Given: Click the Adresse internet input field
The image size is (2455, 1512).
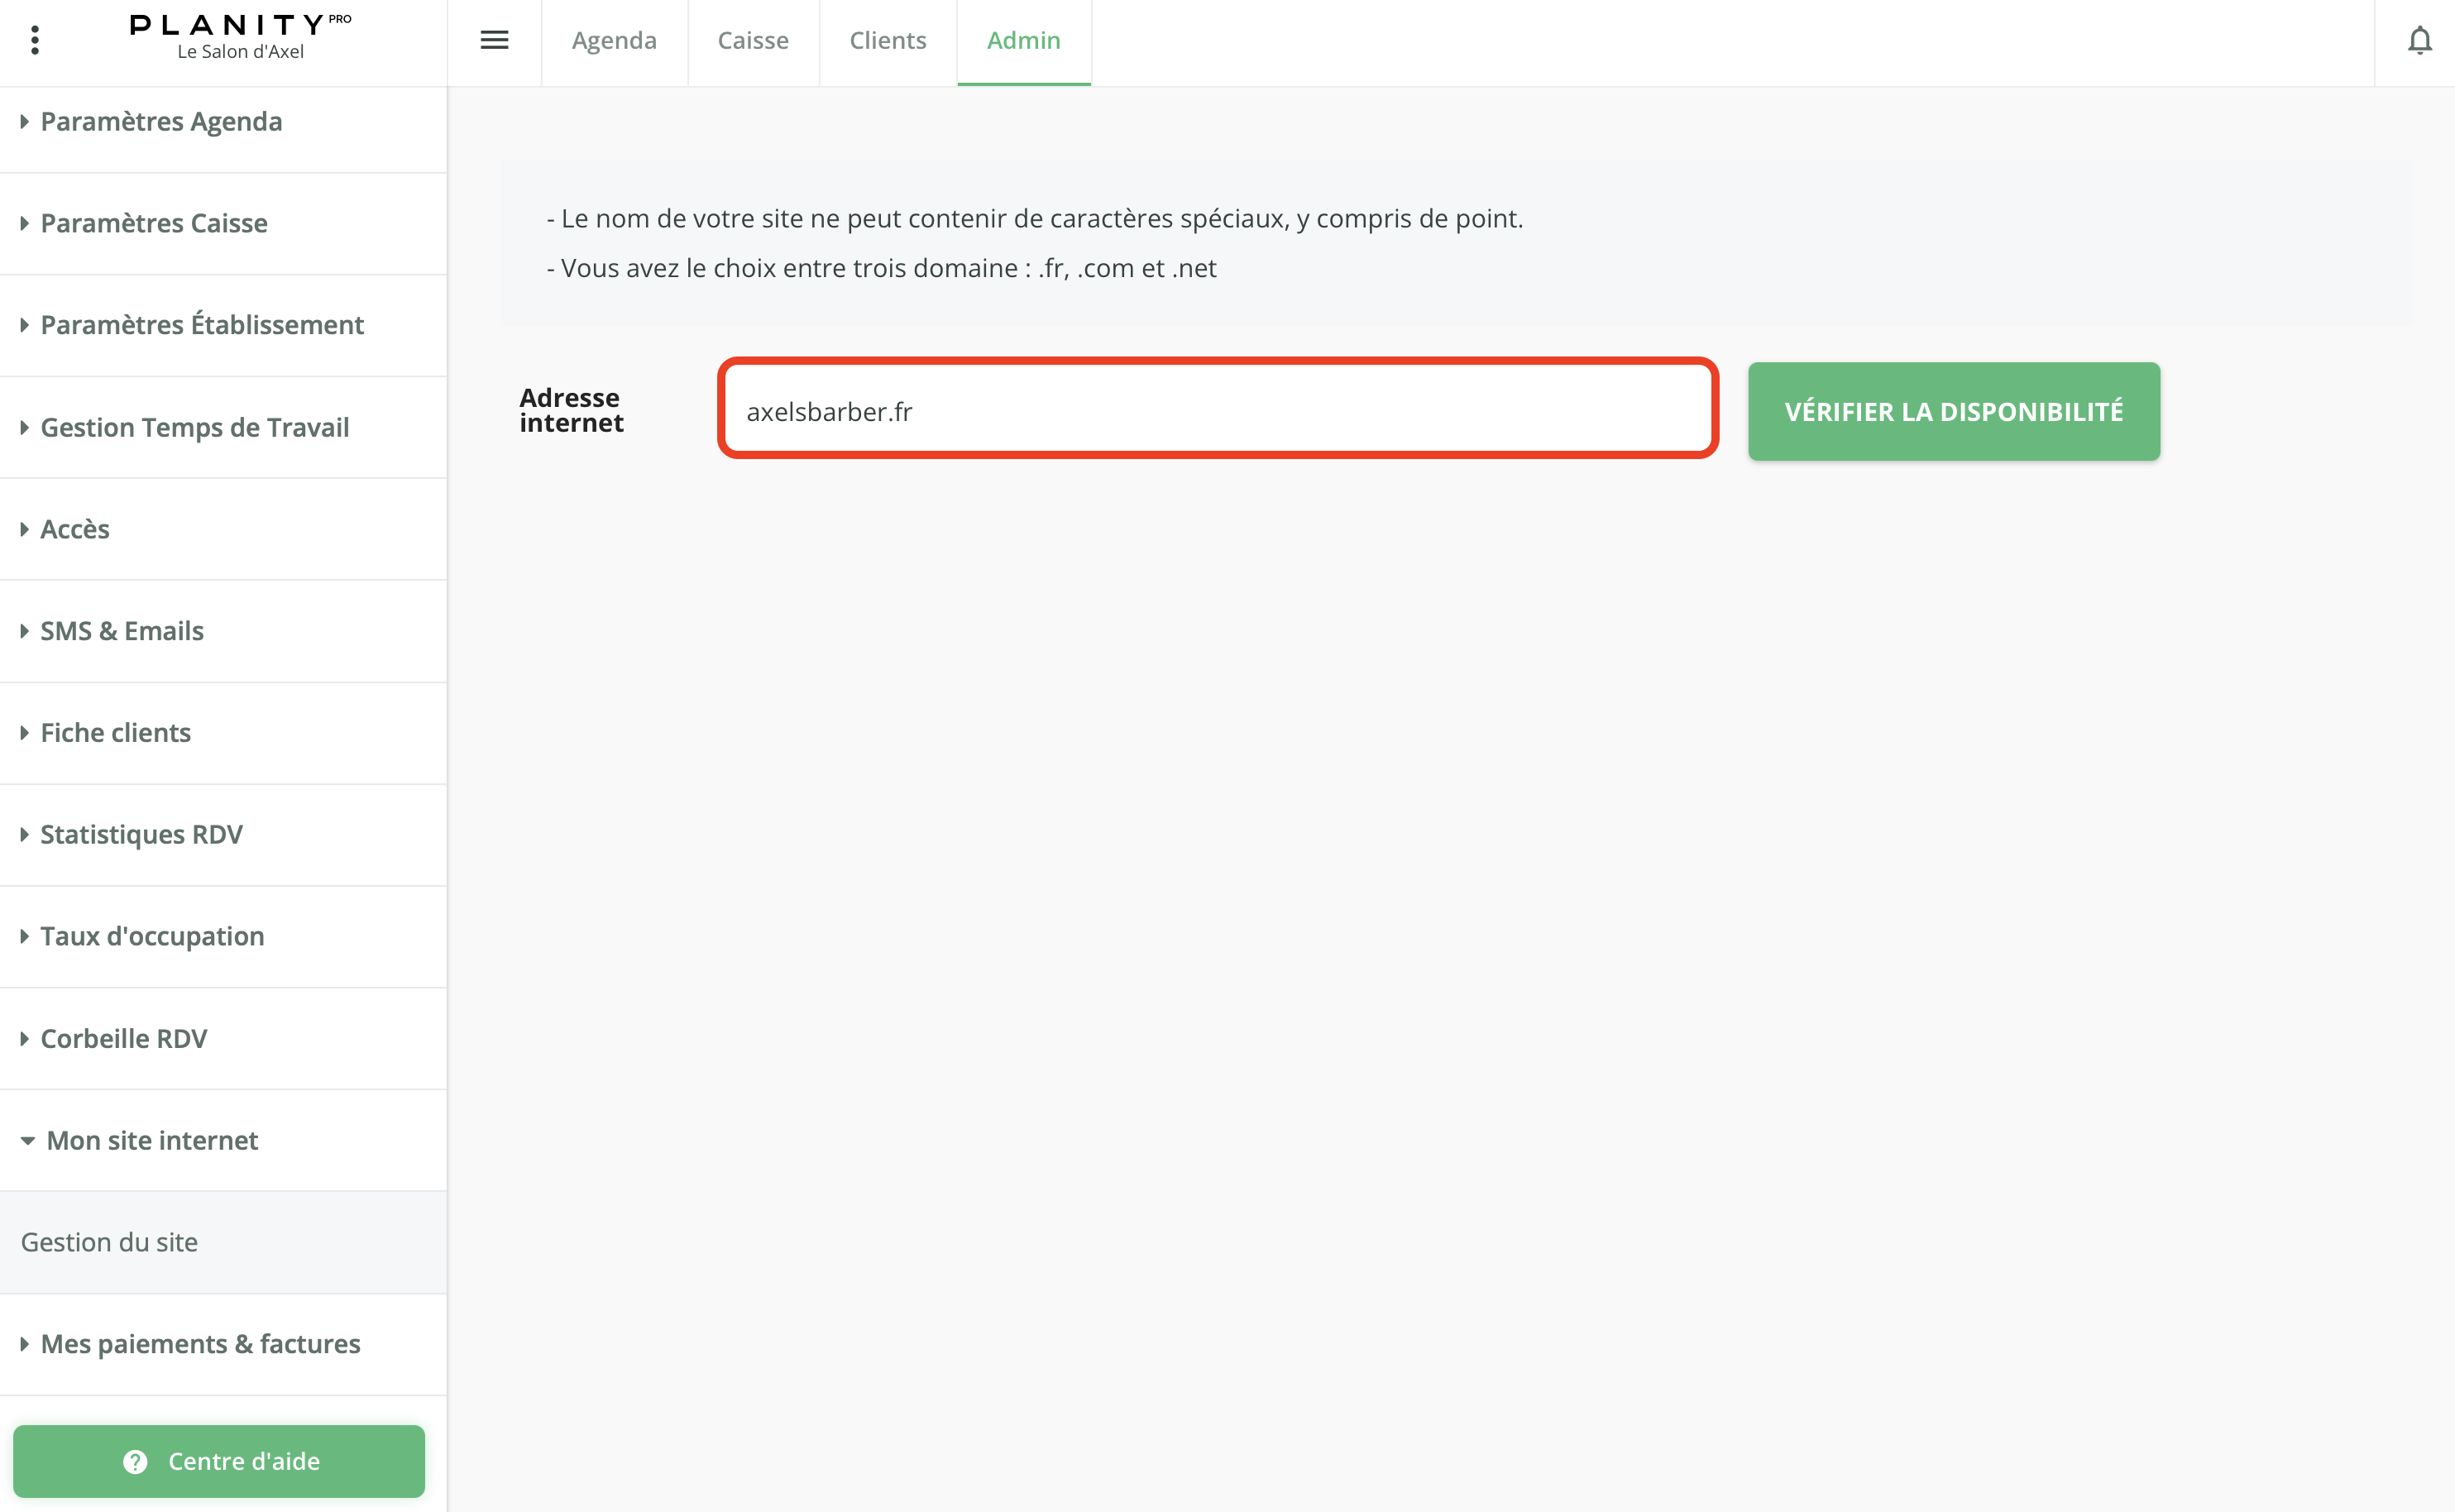Looking at the screenshot, I should [x=1217, y=411].
